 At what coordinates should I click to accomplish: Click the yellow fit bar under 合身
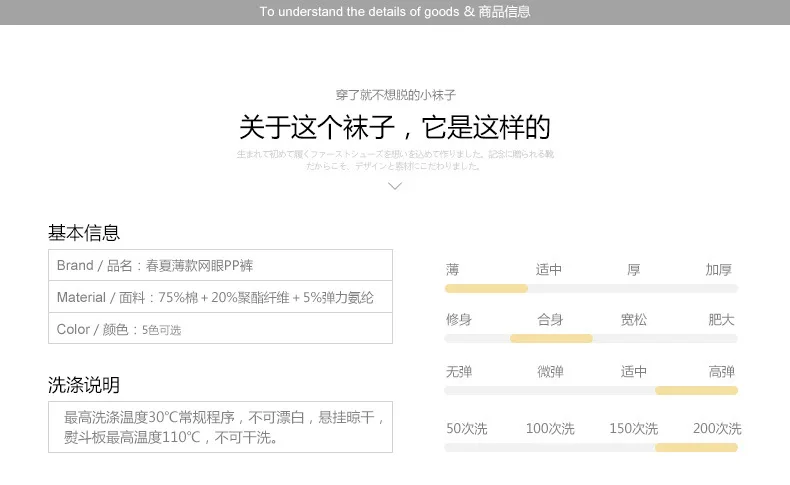pyautogui.click(x=551, y=338)
